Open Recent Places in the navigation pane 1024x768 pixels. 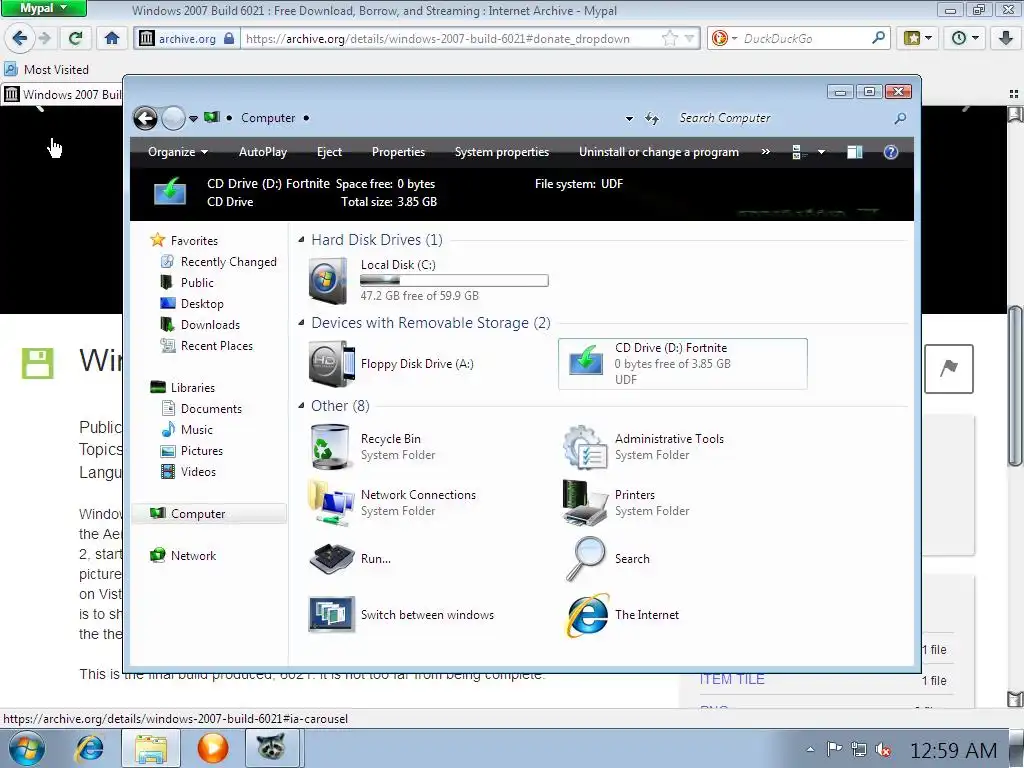click(x=216, y=345)
